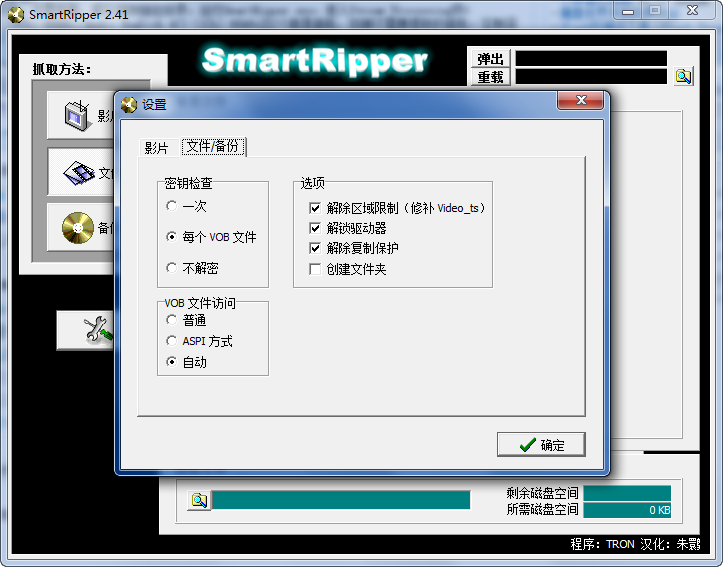Open settings via the wrench icon
Image resolution: width=723 pixels, height=567 pixels.
[x=97, y=330]
